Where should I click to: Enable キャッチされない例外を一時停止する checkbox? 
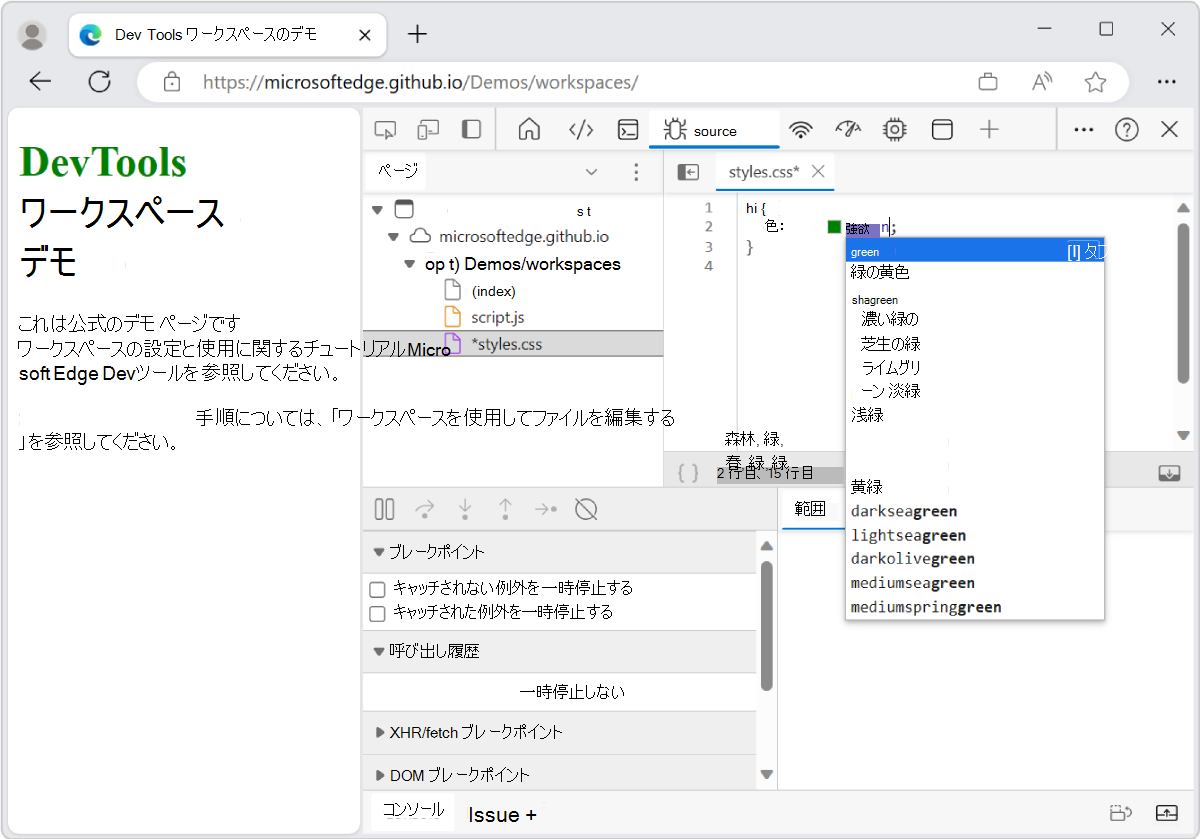click(x=377, y=589)
